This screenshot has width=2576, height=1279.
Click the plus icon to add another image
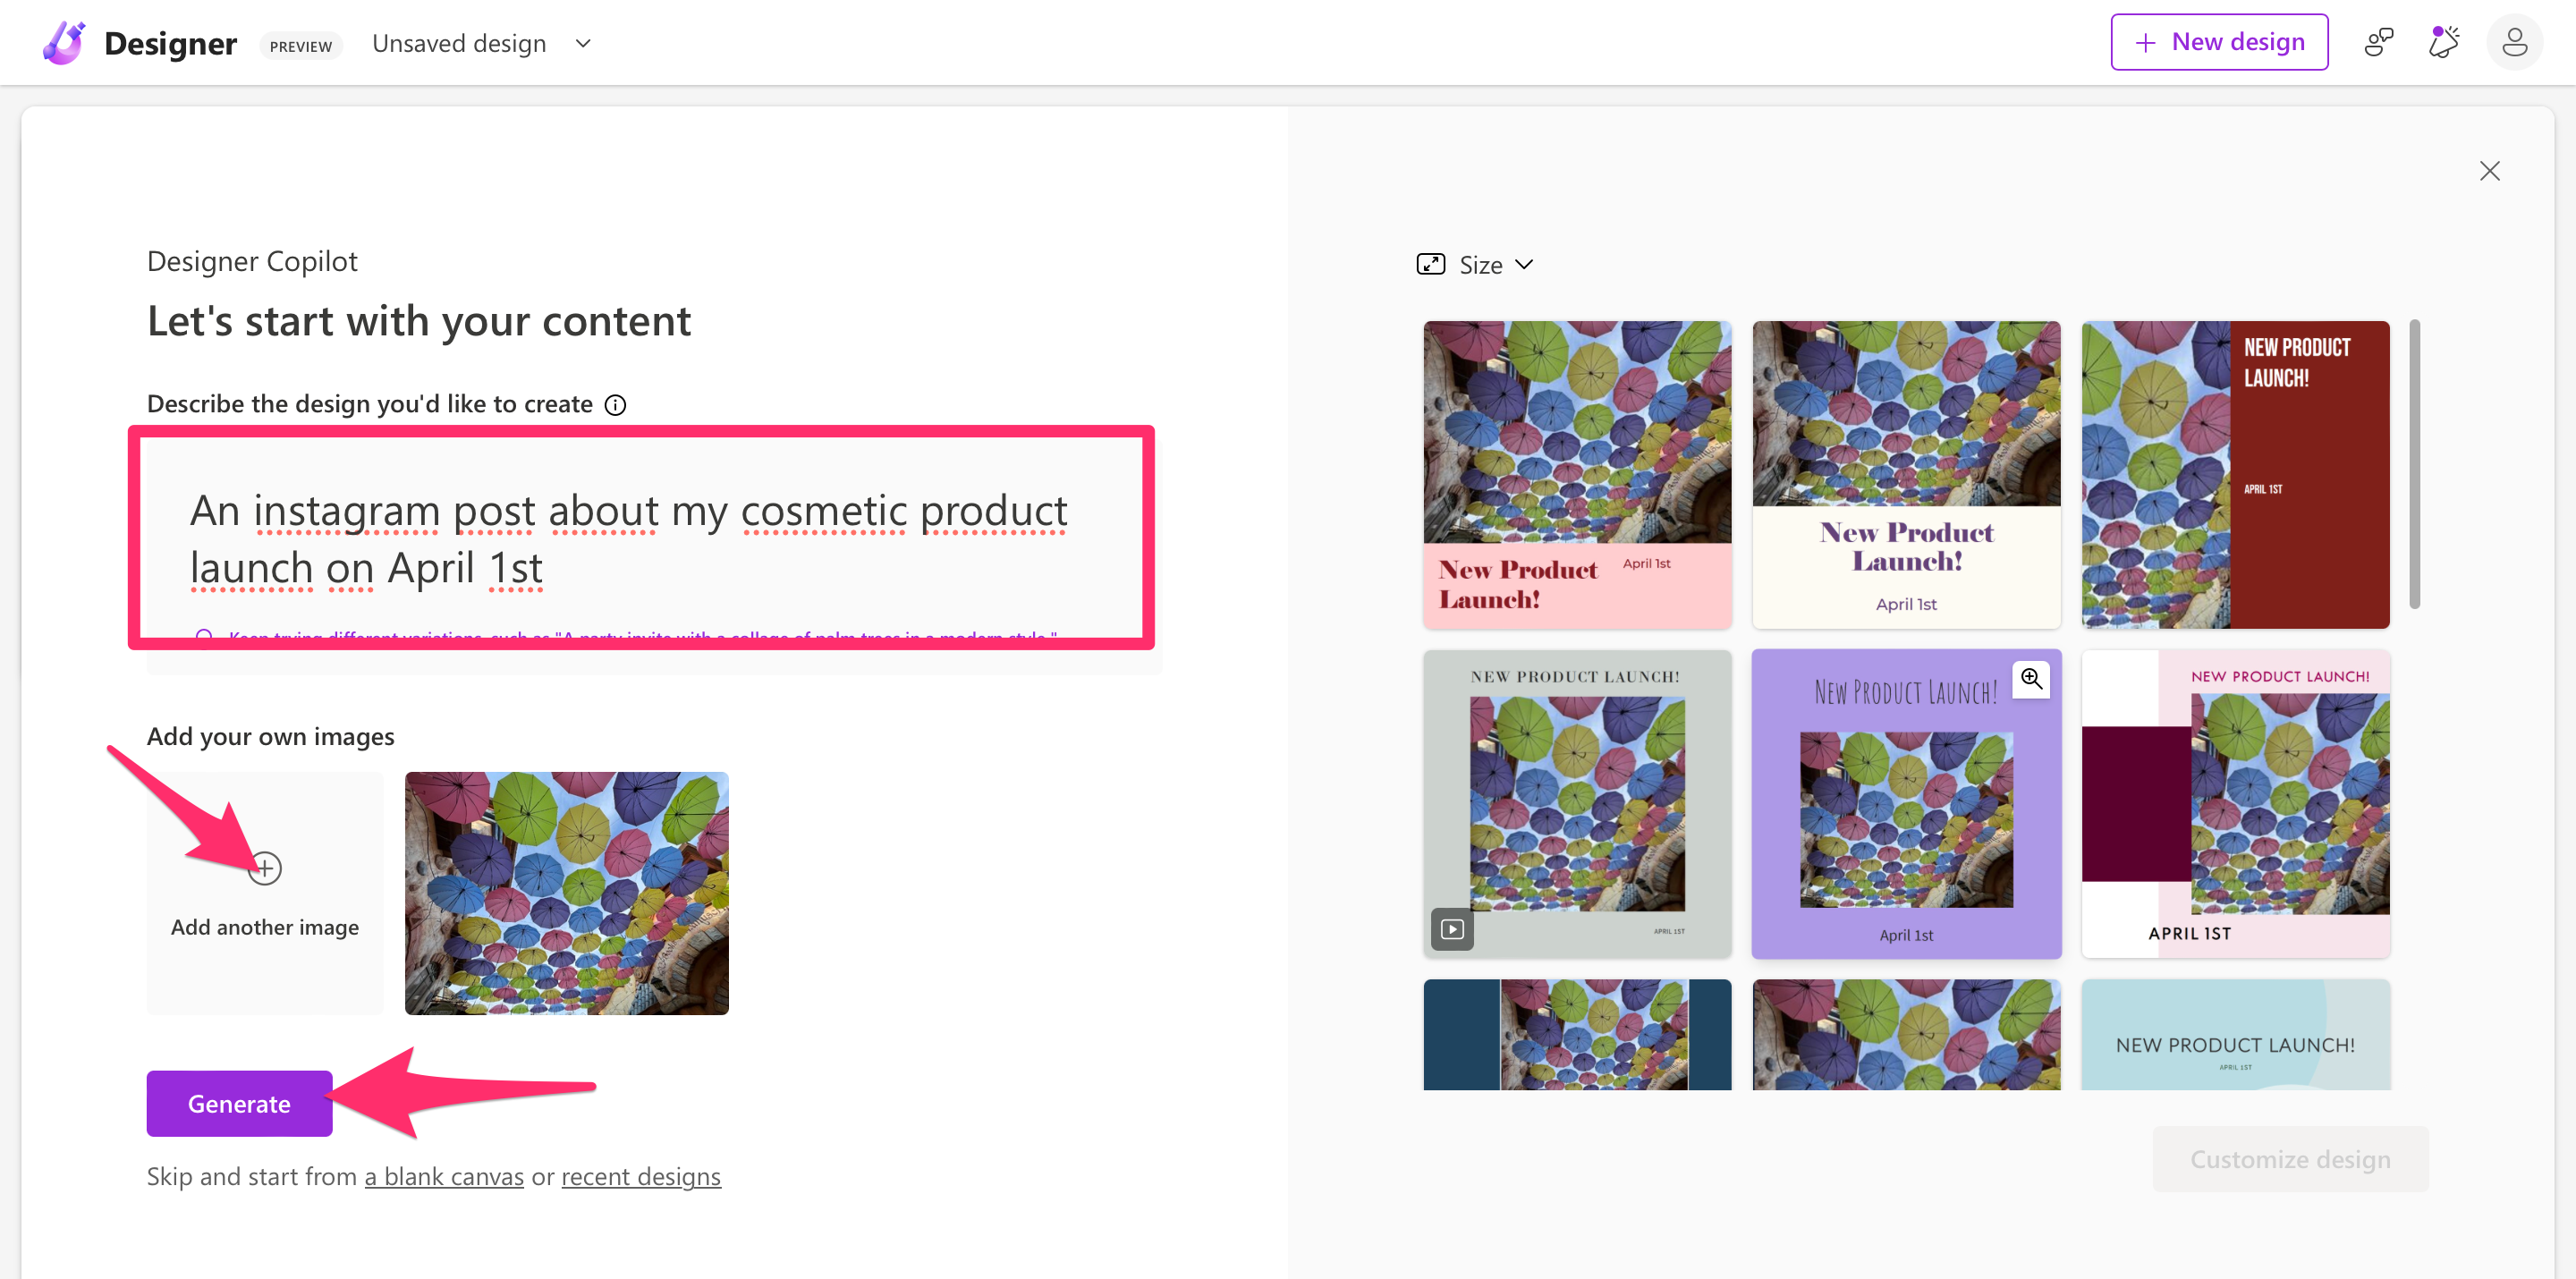pyautogui.click(x=265, y=868)
